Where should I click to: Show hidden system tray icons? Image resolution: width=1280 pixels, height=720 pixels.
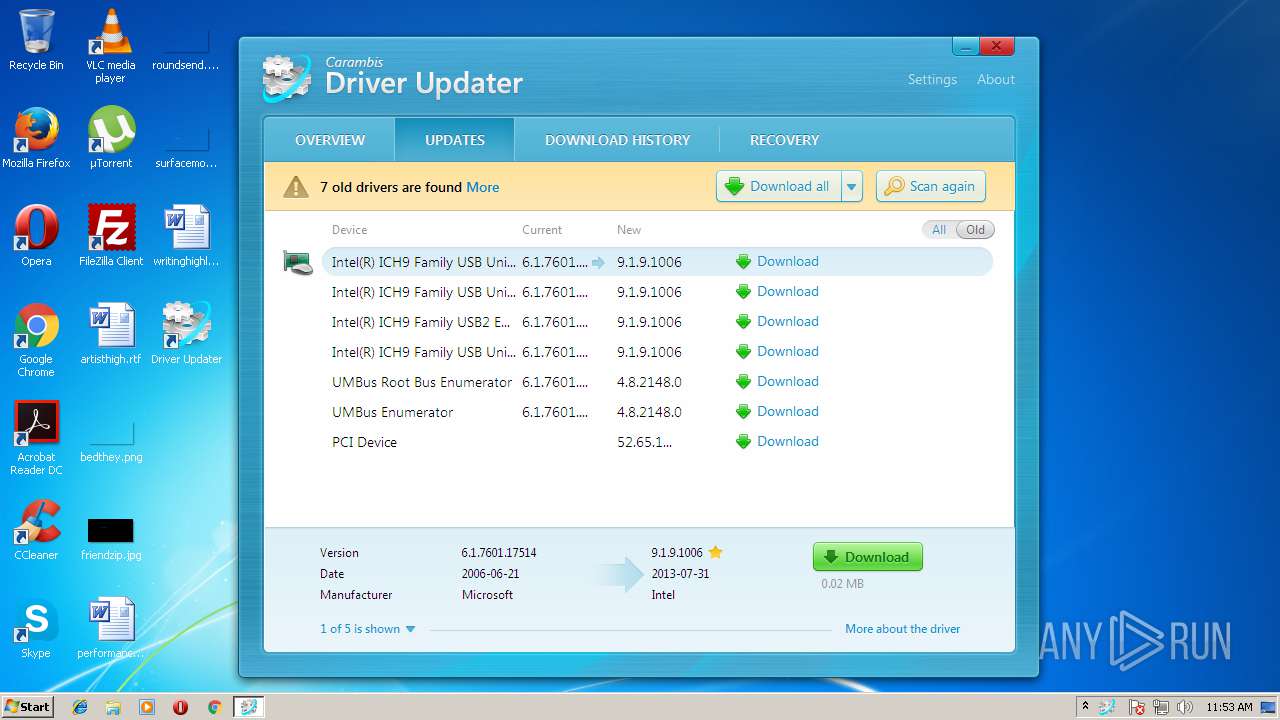pyautogui.click(x=1085, y=707)
